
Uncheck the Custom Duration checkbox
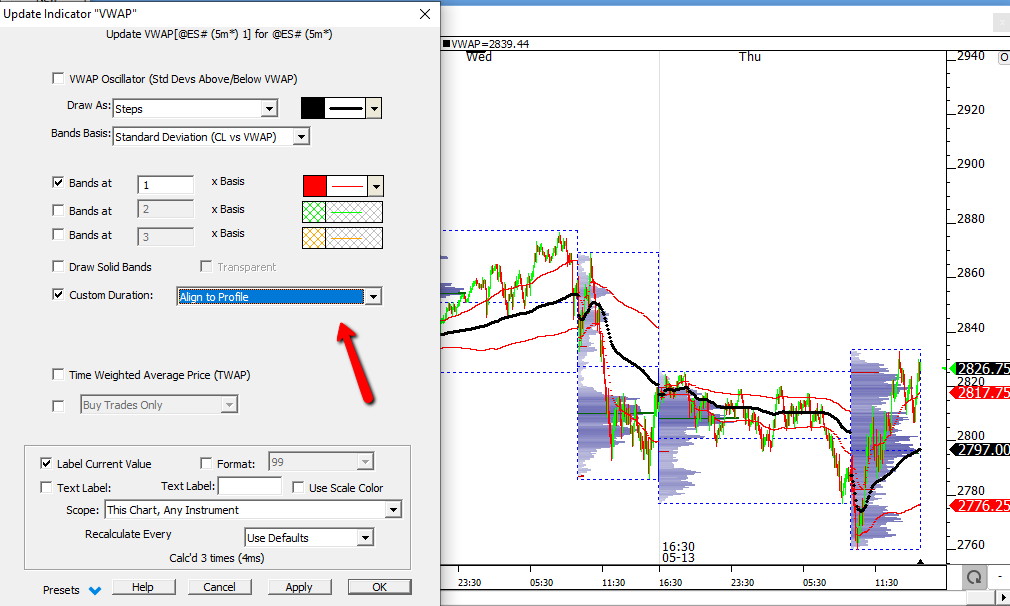pyautogui.click(x=57, y=295)
